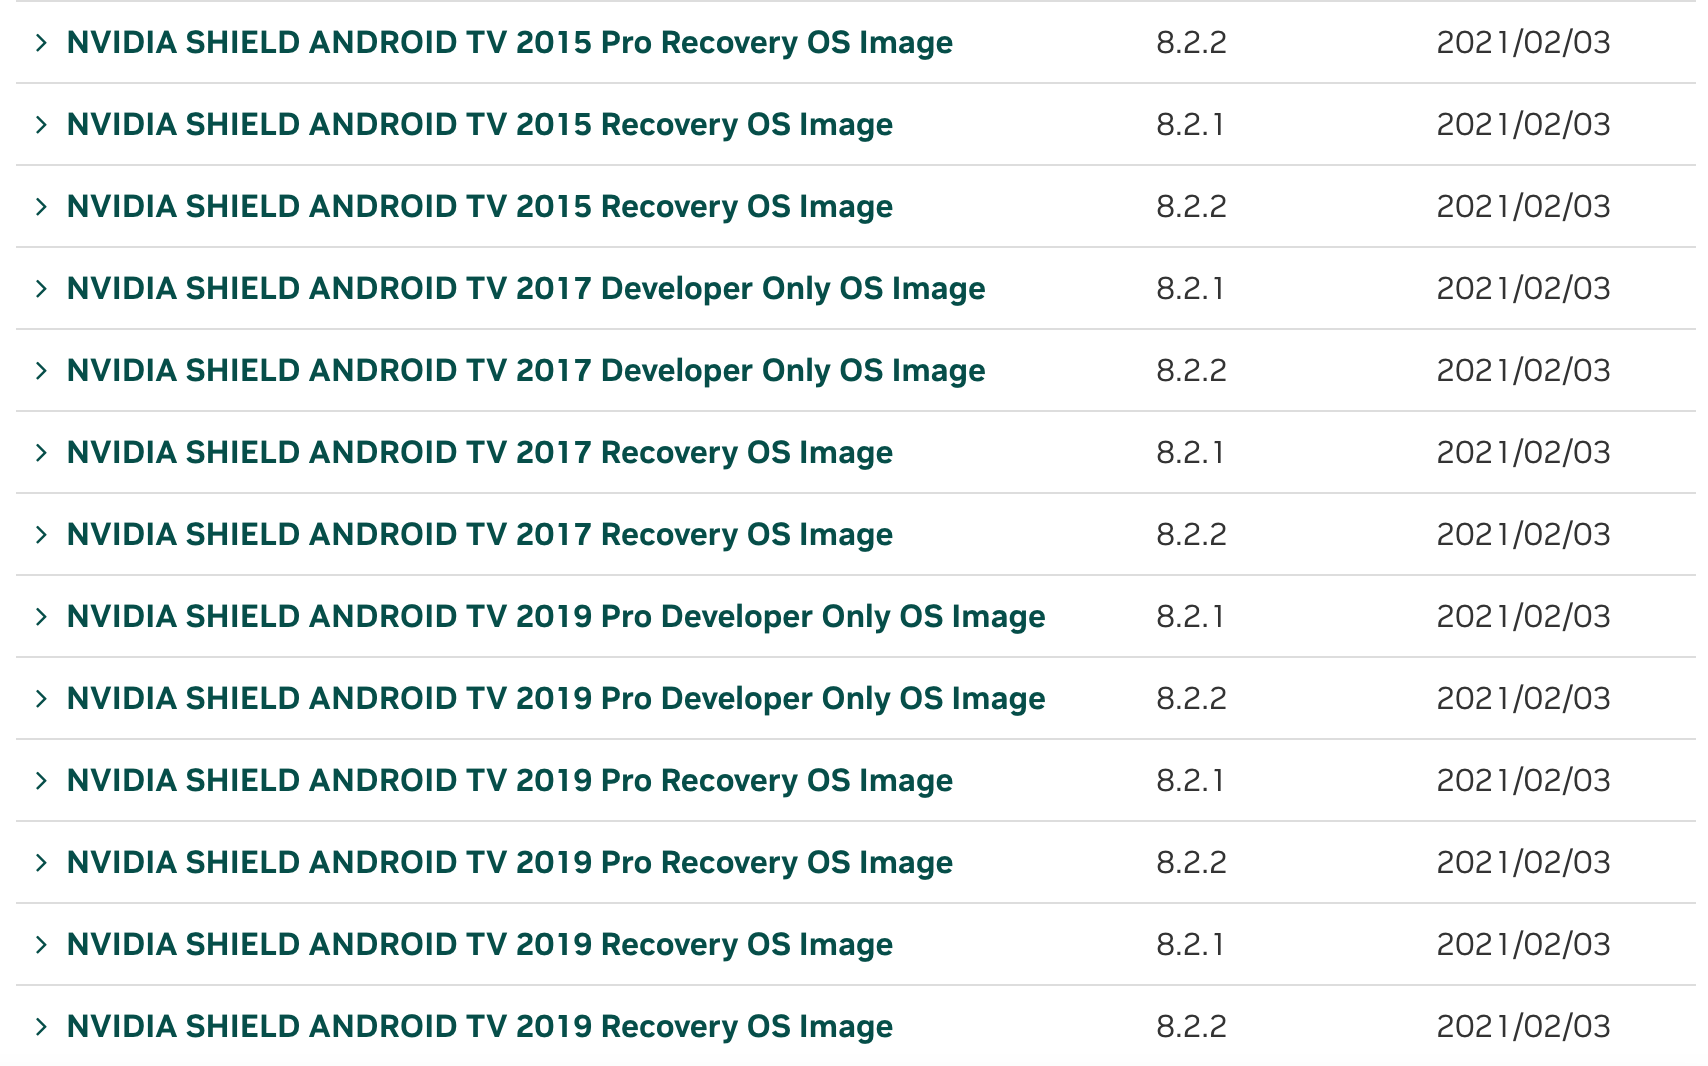1708x1066 pixels.
Task: Select version 8.2.2 in 2019 Recovery OS Image row
Action: (1191, 1026)
